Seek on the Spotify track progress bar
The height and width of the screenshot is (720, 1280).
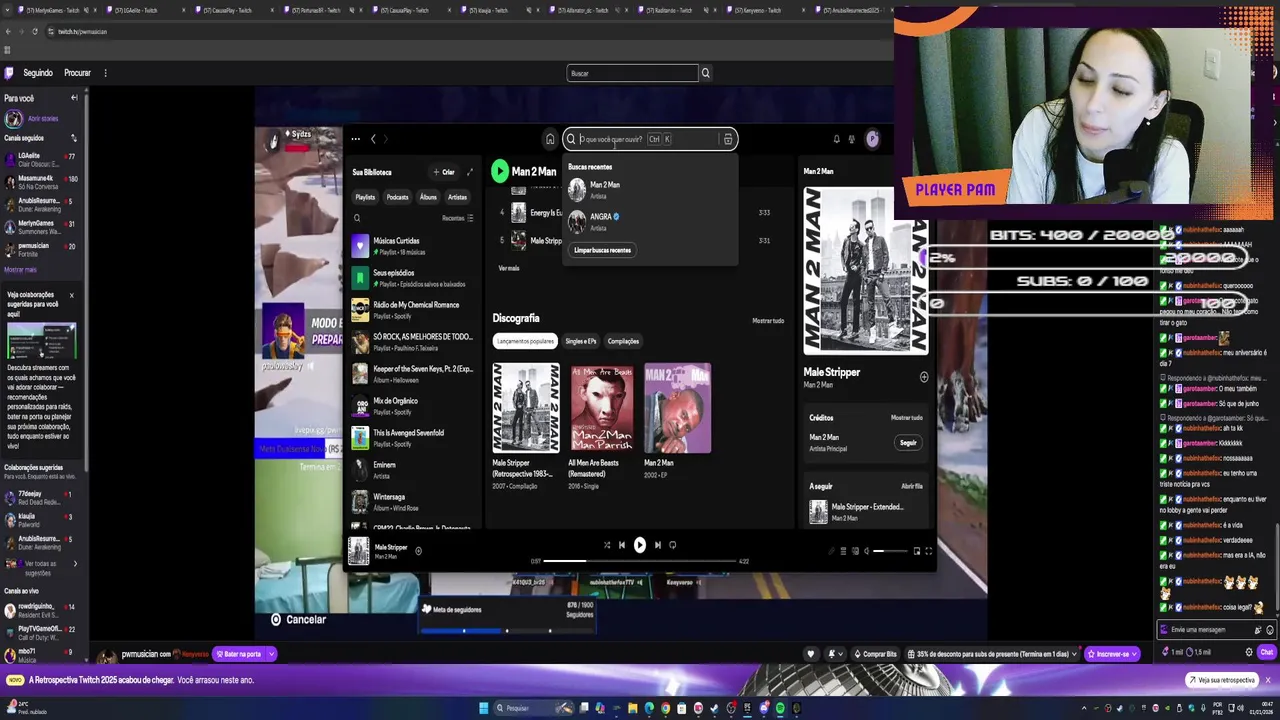640,561
